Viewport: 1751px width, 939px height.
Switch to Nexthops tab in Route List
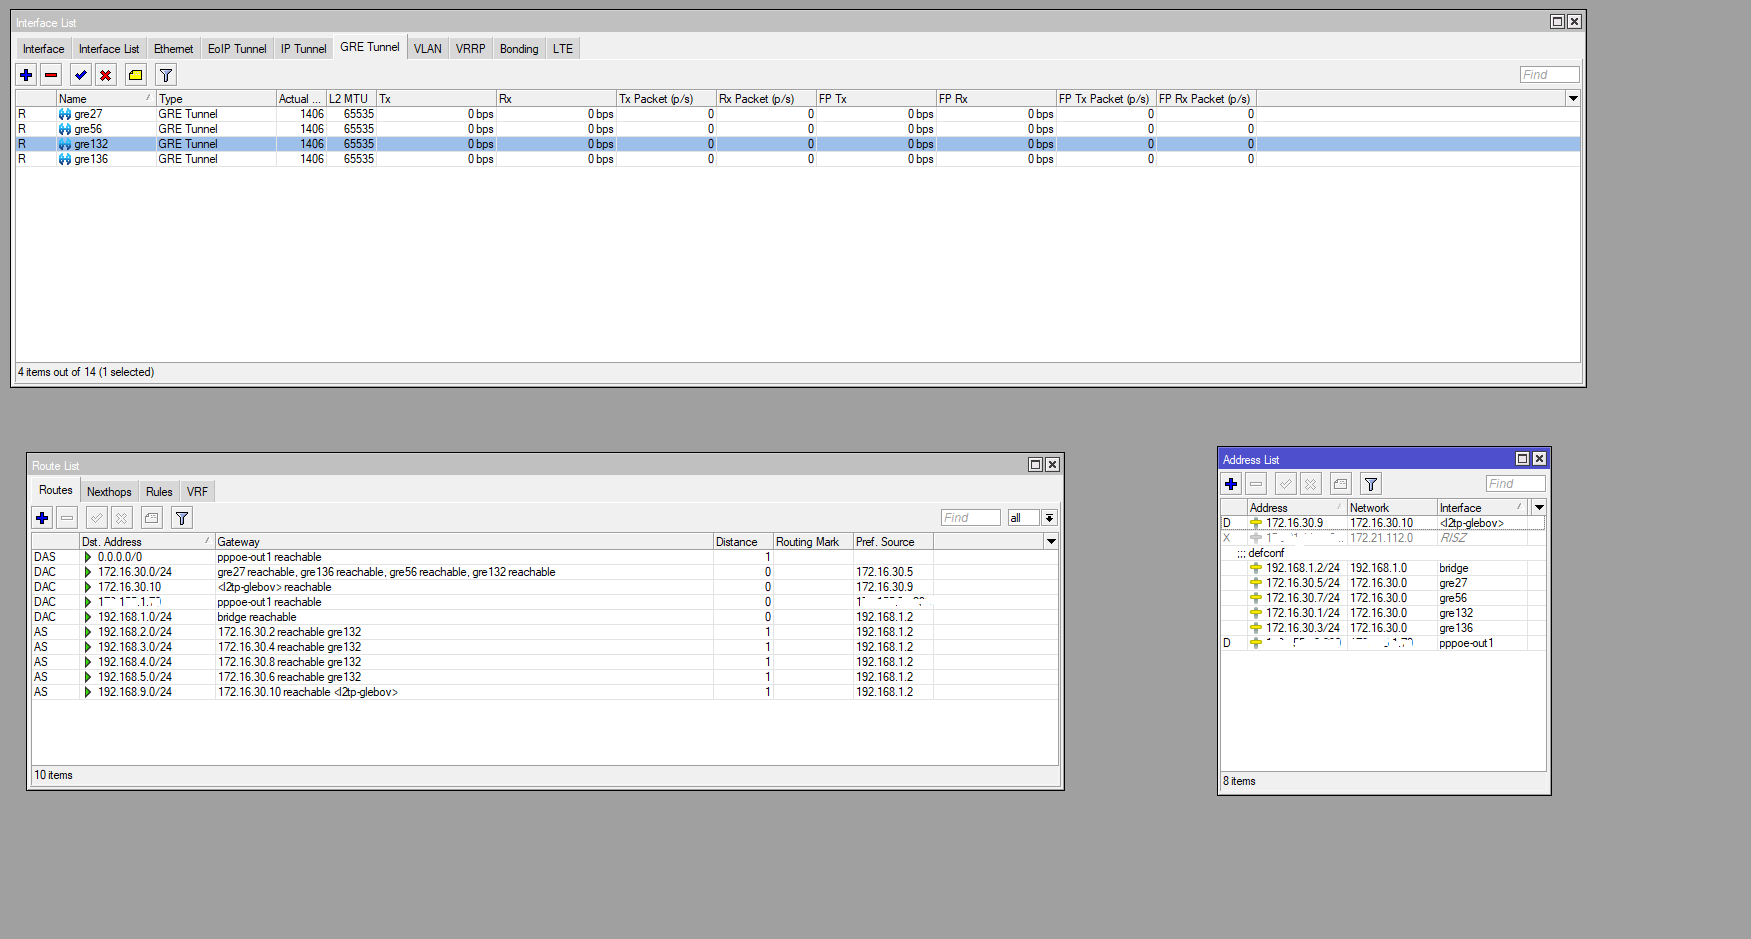(109, 491)
